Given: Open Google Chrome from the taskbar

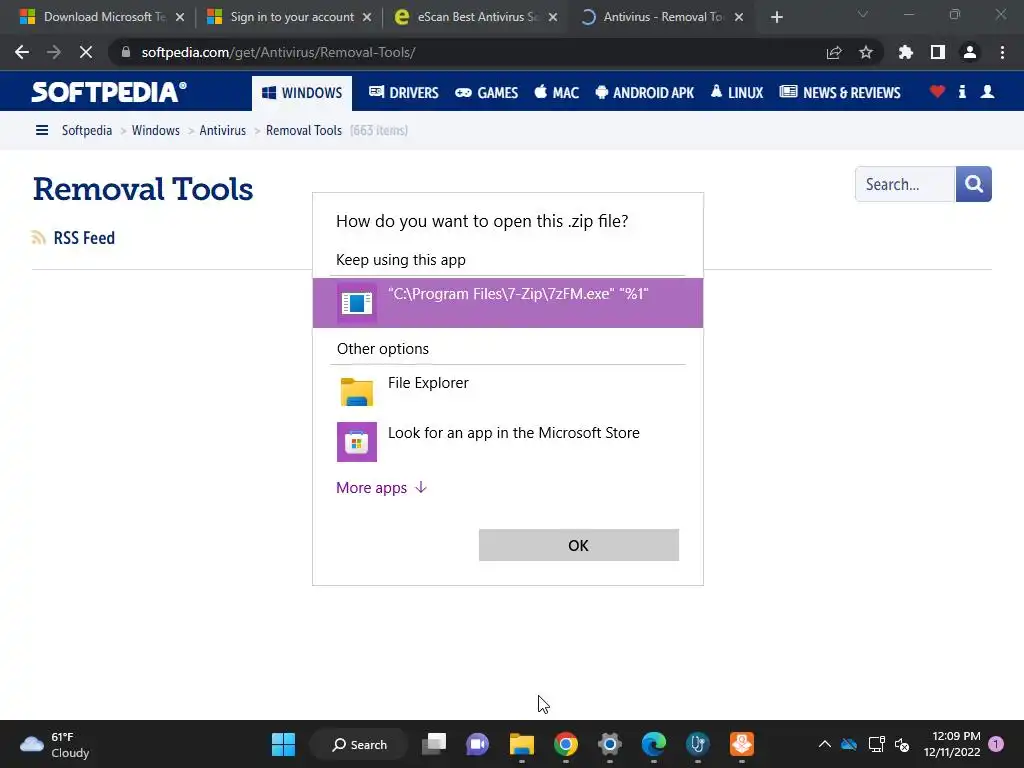Looking at the screenshot, I should 566,744.
